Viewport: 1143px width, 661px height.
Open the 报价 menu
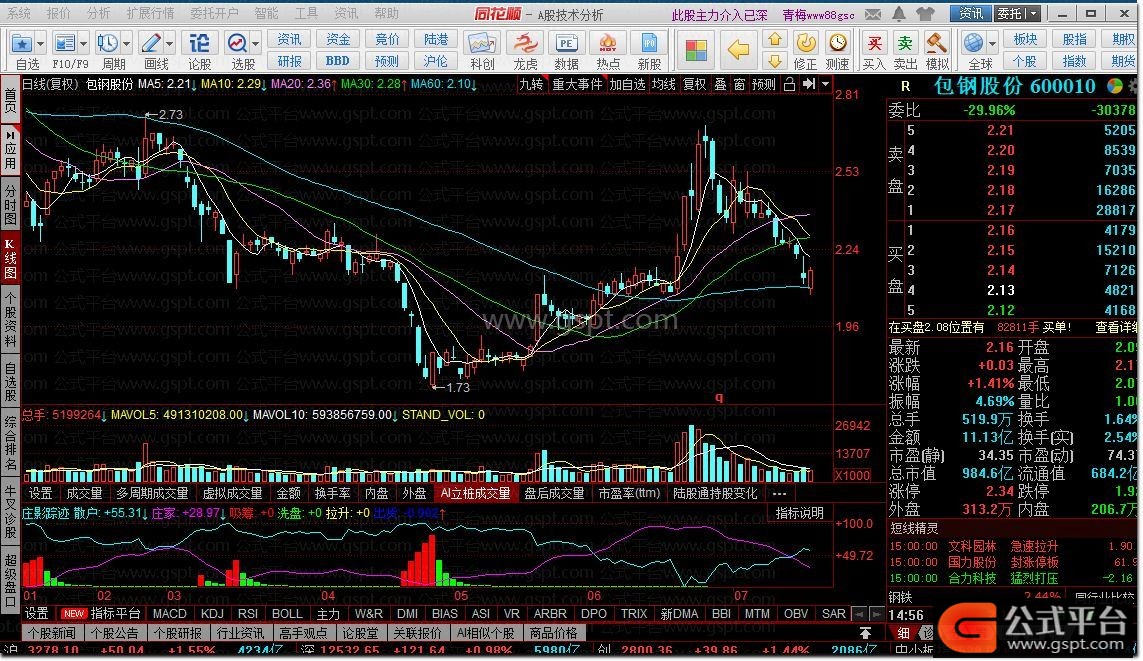[58, 13]
